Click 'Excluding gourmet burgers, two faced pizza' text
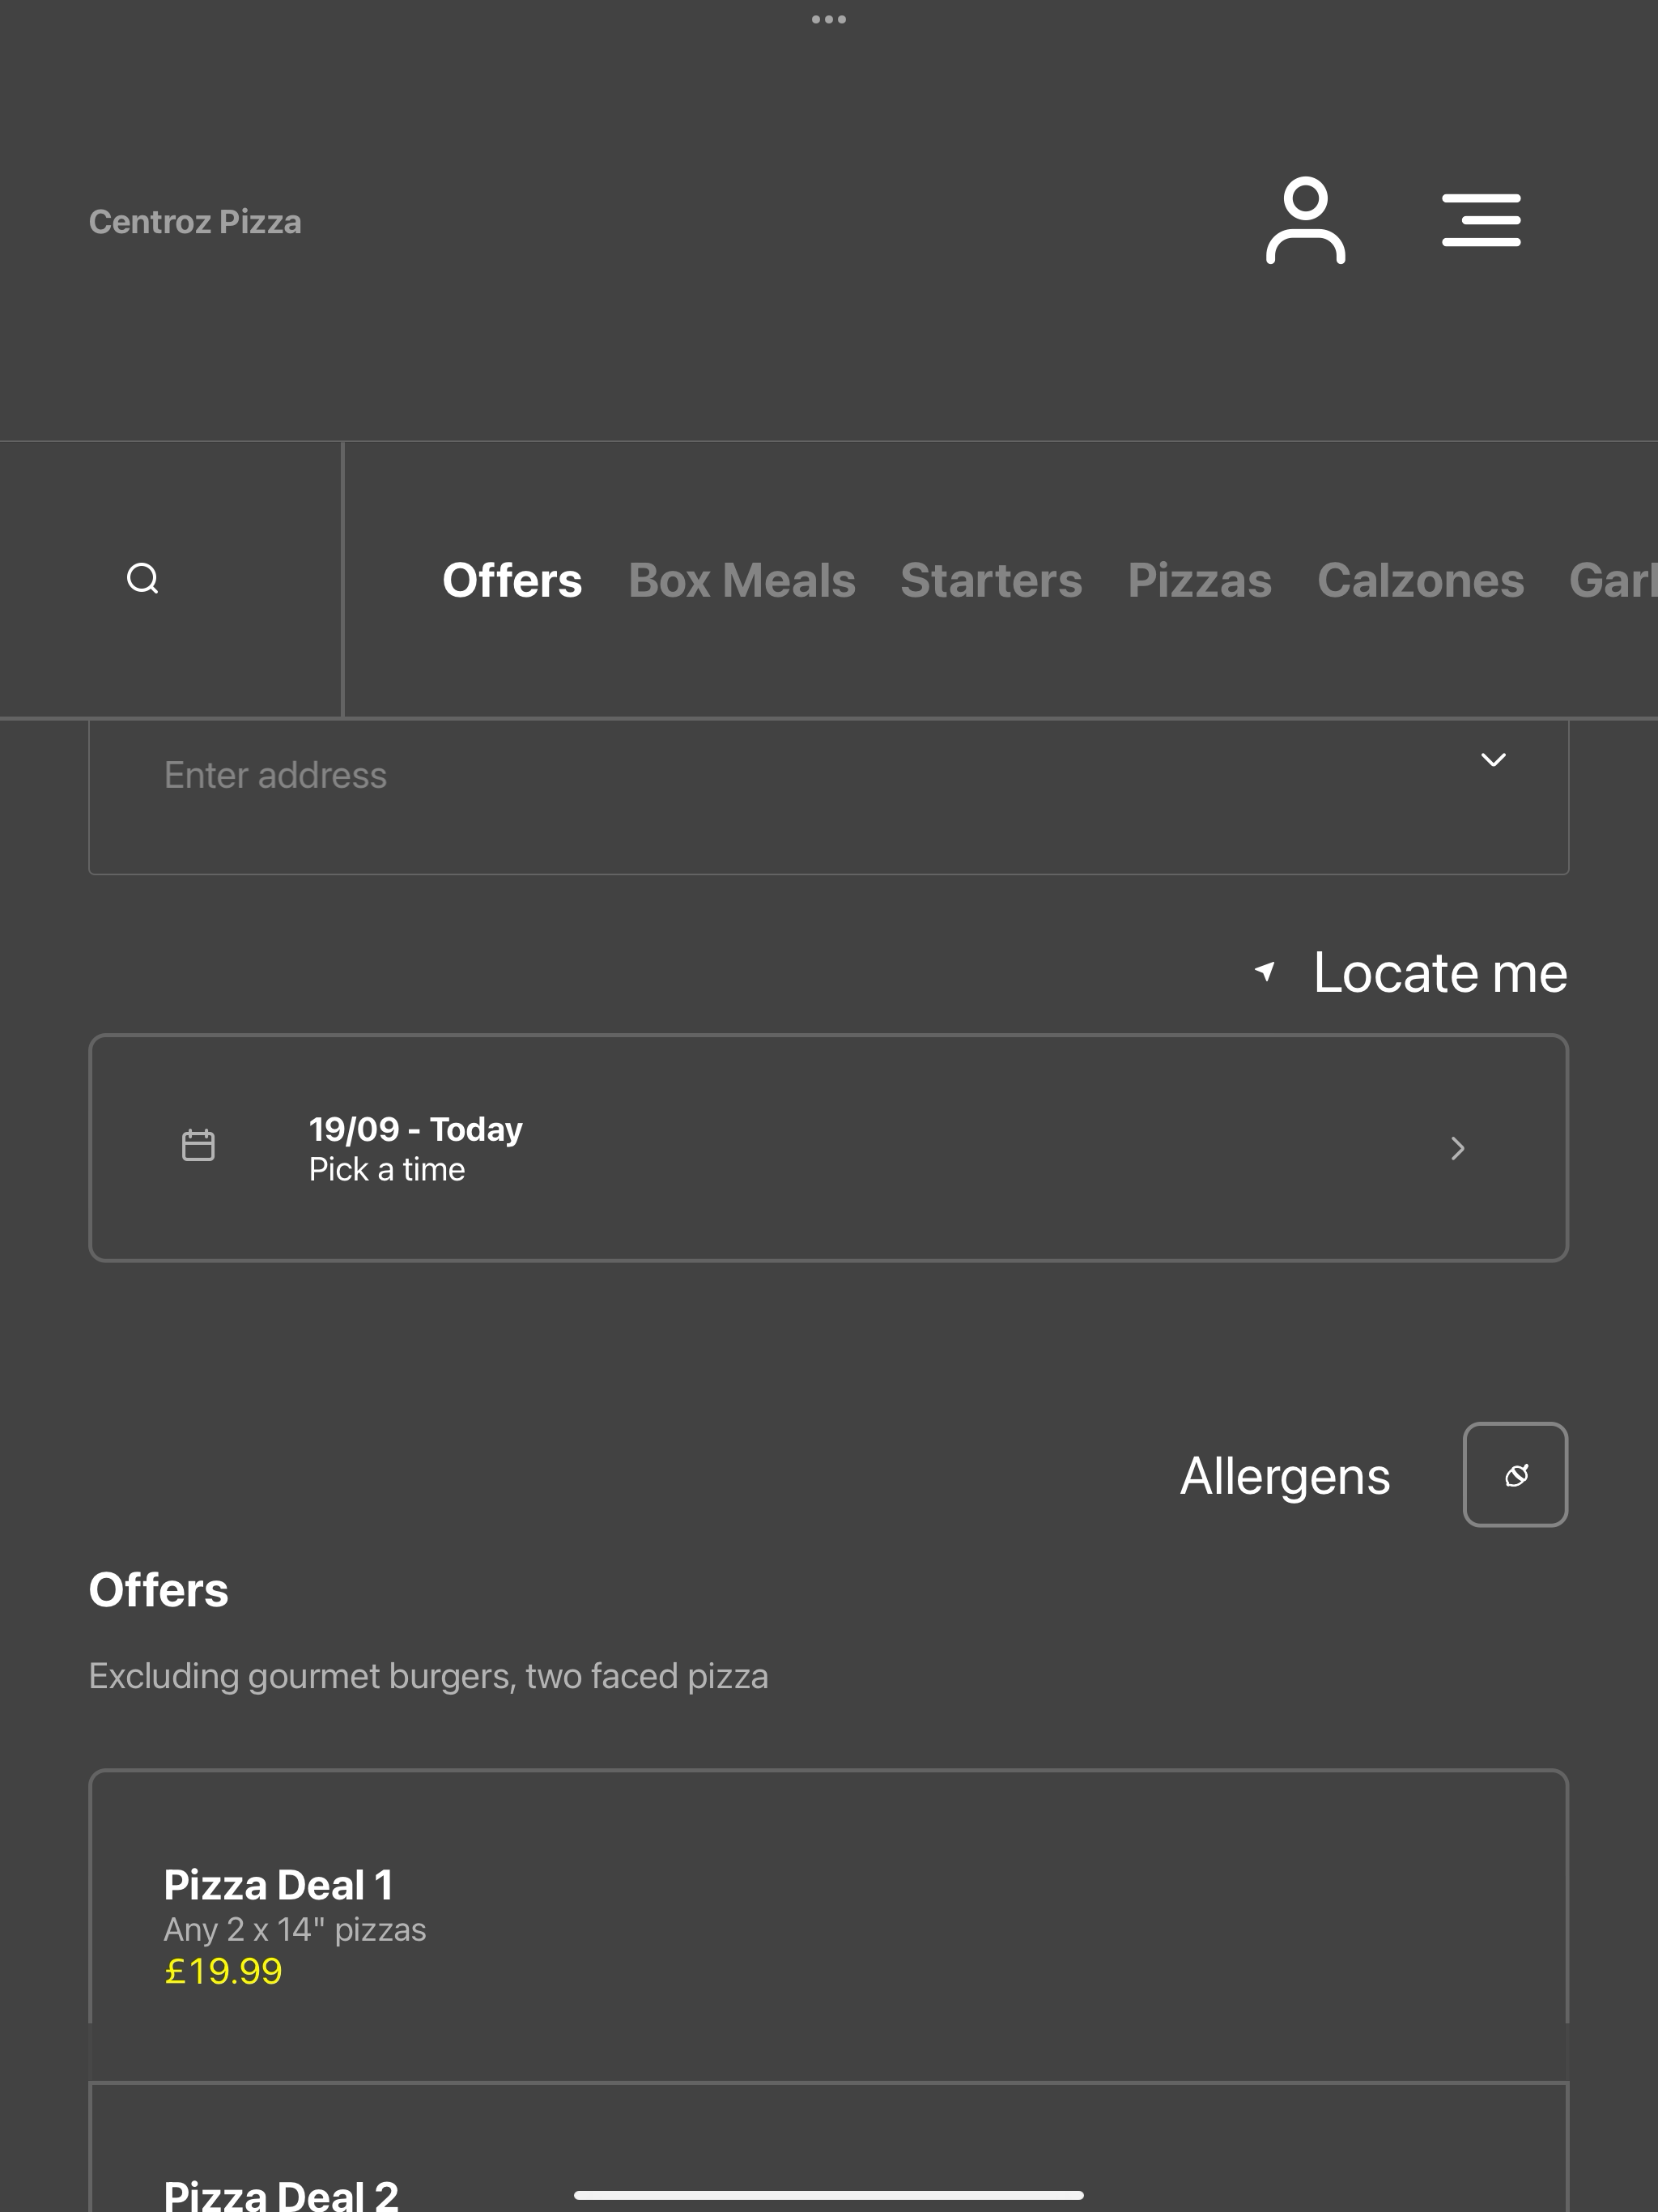The image size is (1658, 2212). point(429,1677)
